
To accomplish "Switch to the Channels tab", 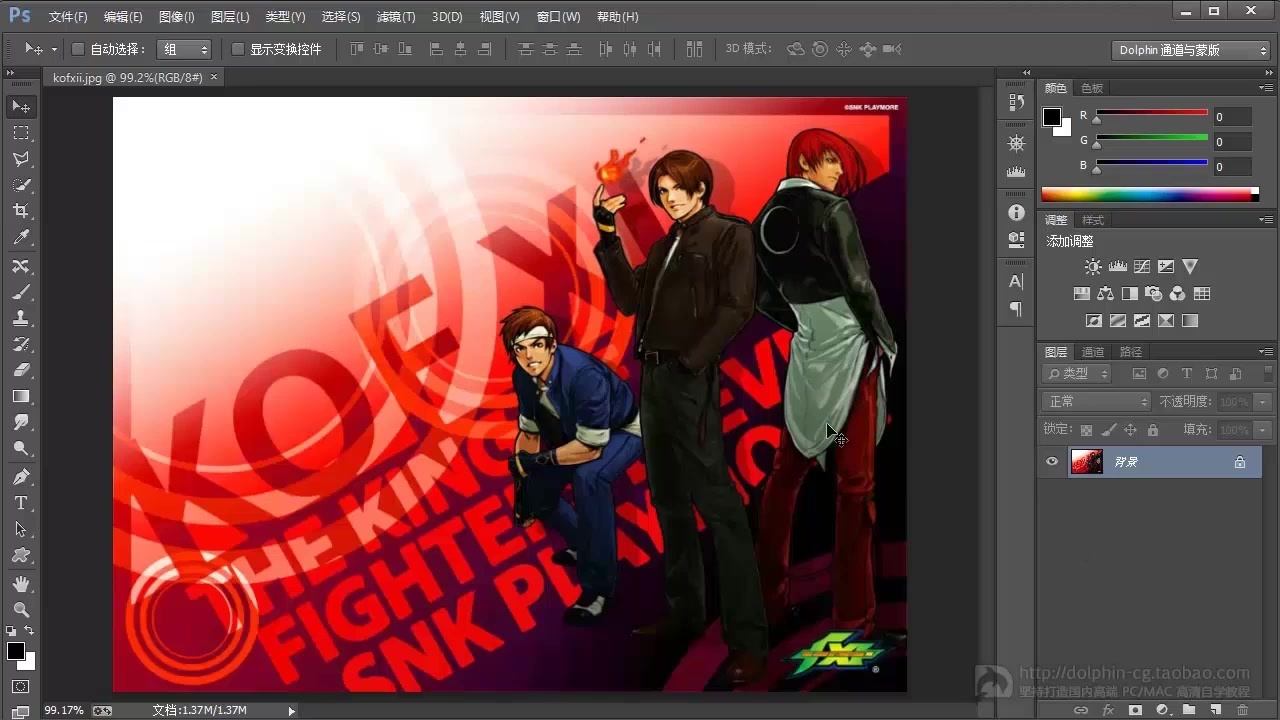I will pyautogui.click(x=1093, y=352).
